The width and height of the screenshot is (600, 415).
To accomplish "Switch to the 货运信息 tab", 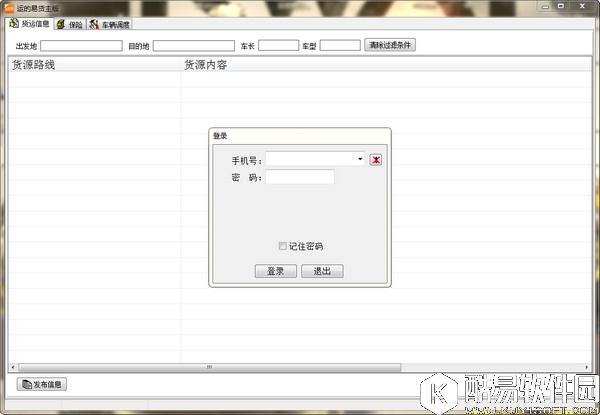I will click(x=30, y=24).
